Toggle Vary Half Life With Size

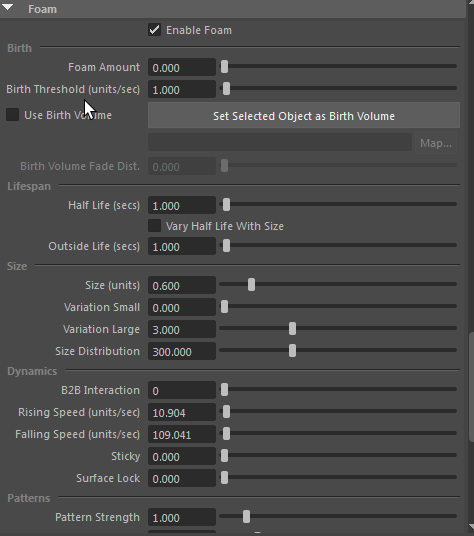[x=154, y=226]
